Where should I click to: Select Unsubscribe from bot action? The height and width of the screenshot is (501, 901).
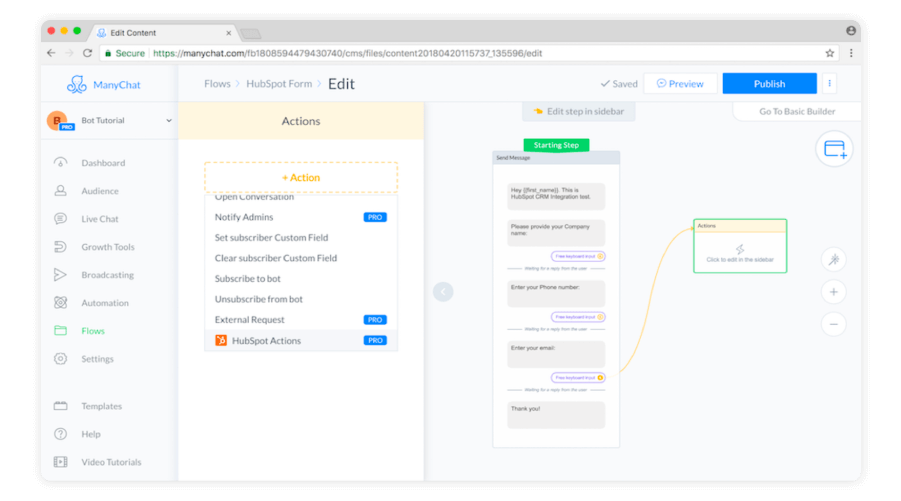pos(301,299)
